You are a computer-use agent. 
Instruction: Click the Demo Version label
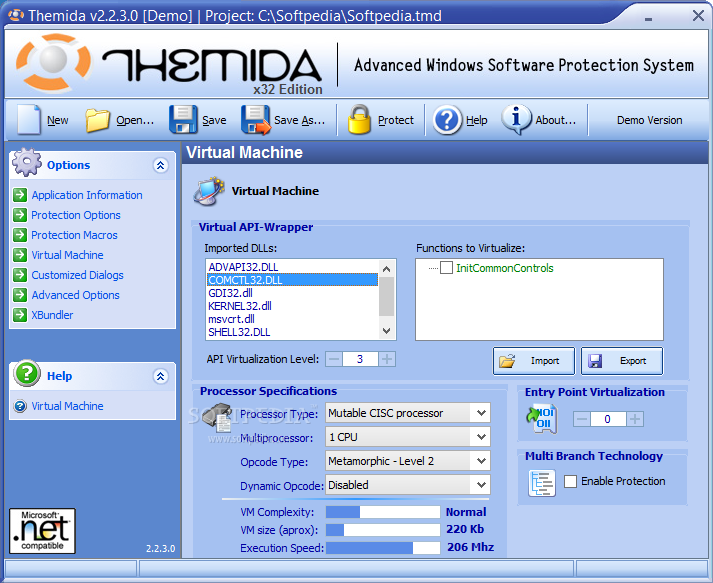[649, 120]
